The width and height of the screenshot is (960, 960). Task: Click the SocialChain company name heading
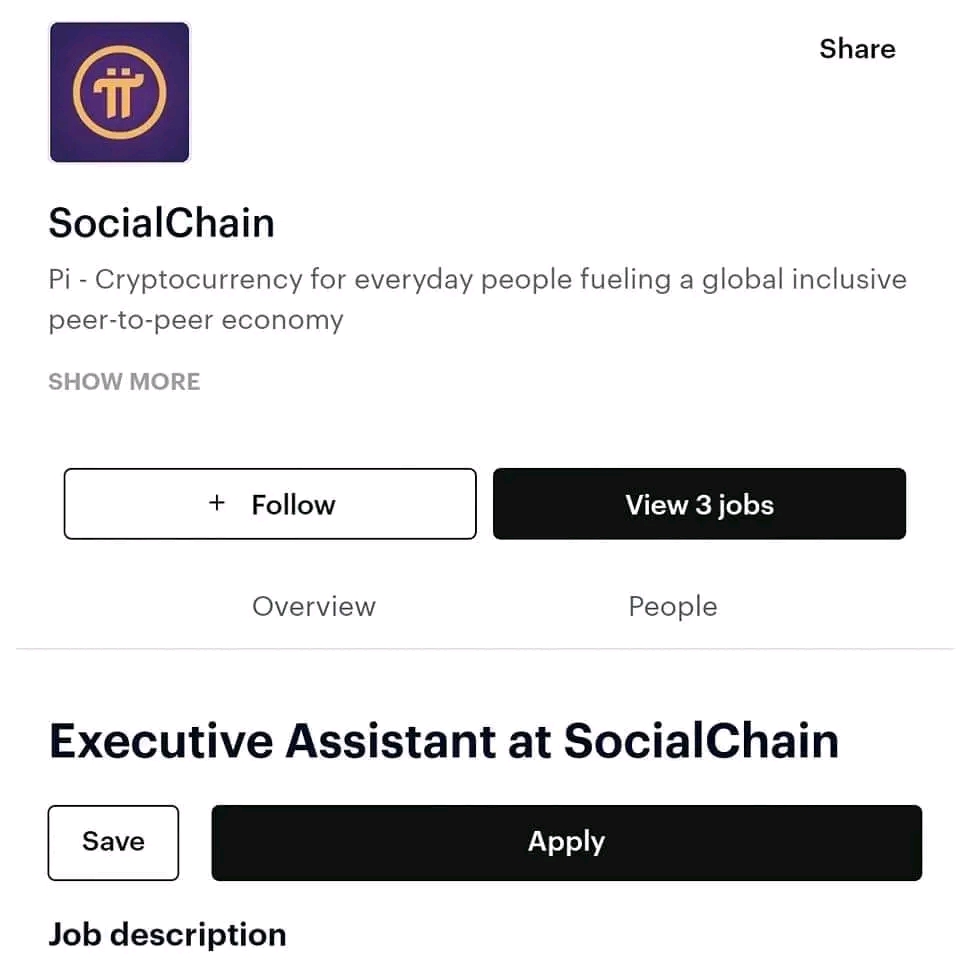tap(161, 222)
